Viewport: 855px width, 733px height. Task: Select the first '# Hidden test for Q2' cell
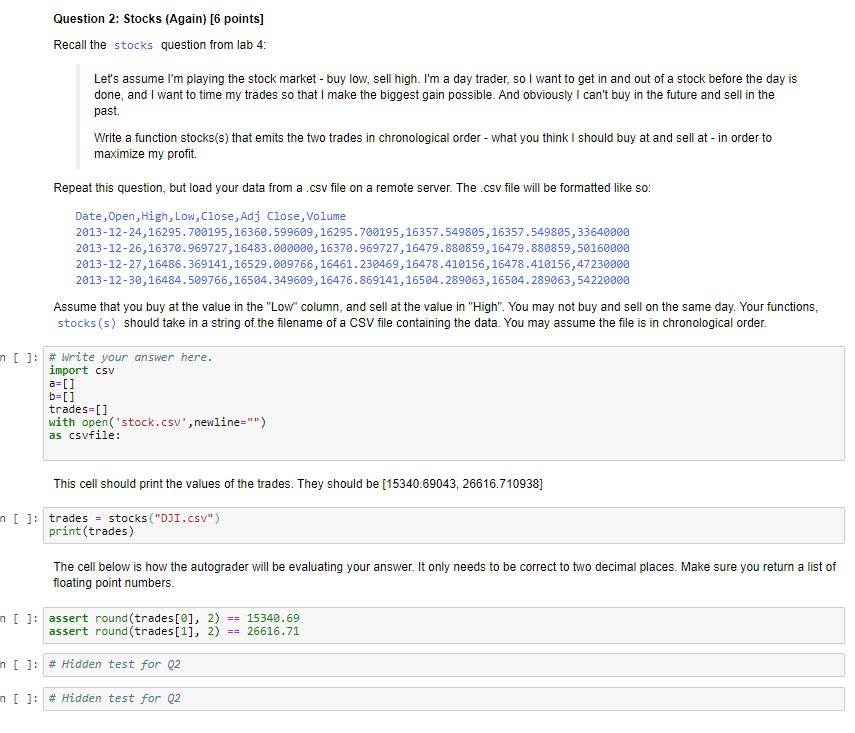point(444,665)
